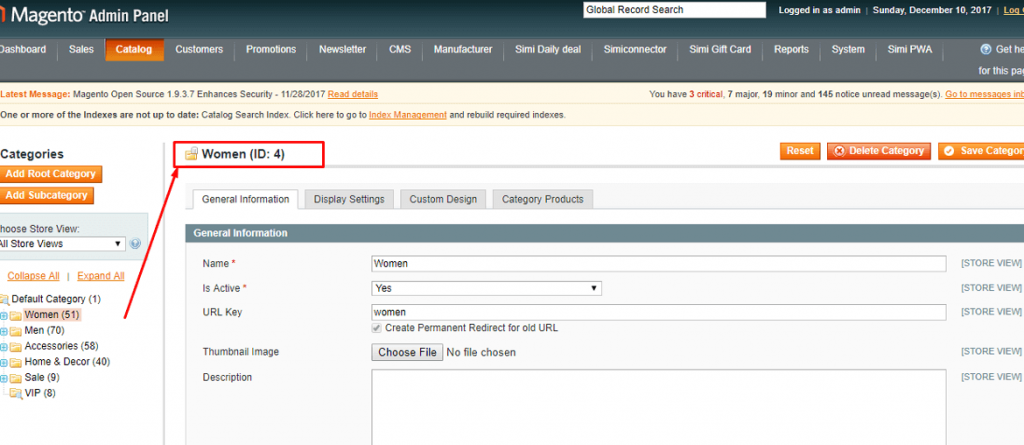Select Women (51) in the category tree
The image size is (1024, 445).
pos(52,315)
